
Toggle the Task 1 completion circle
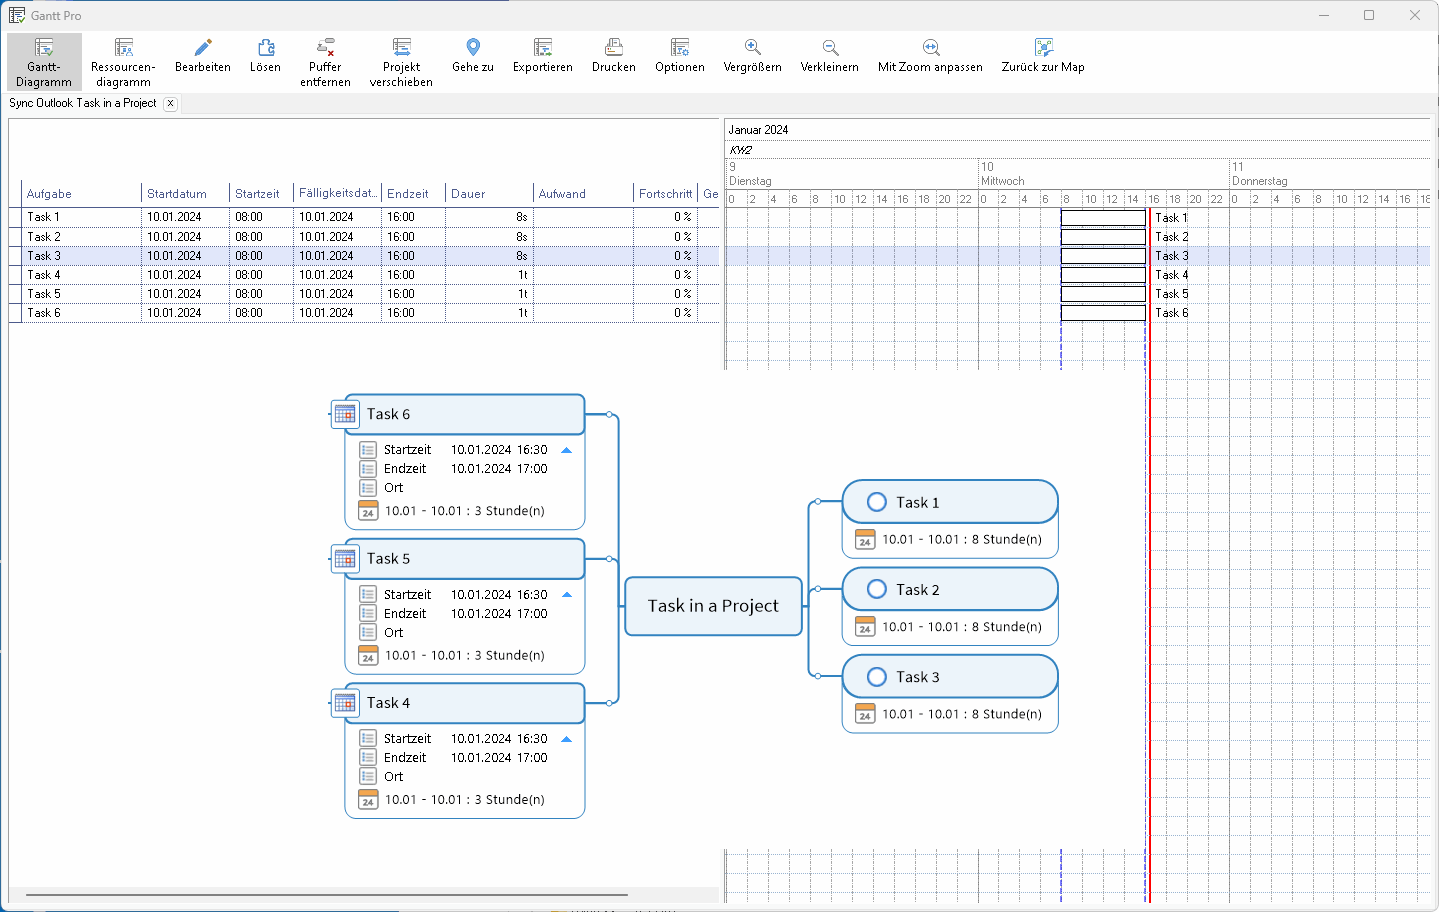coord(877,502)
